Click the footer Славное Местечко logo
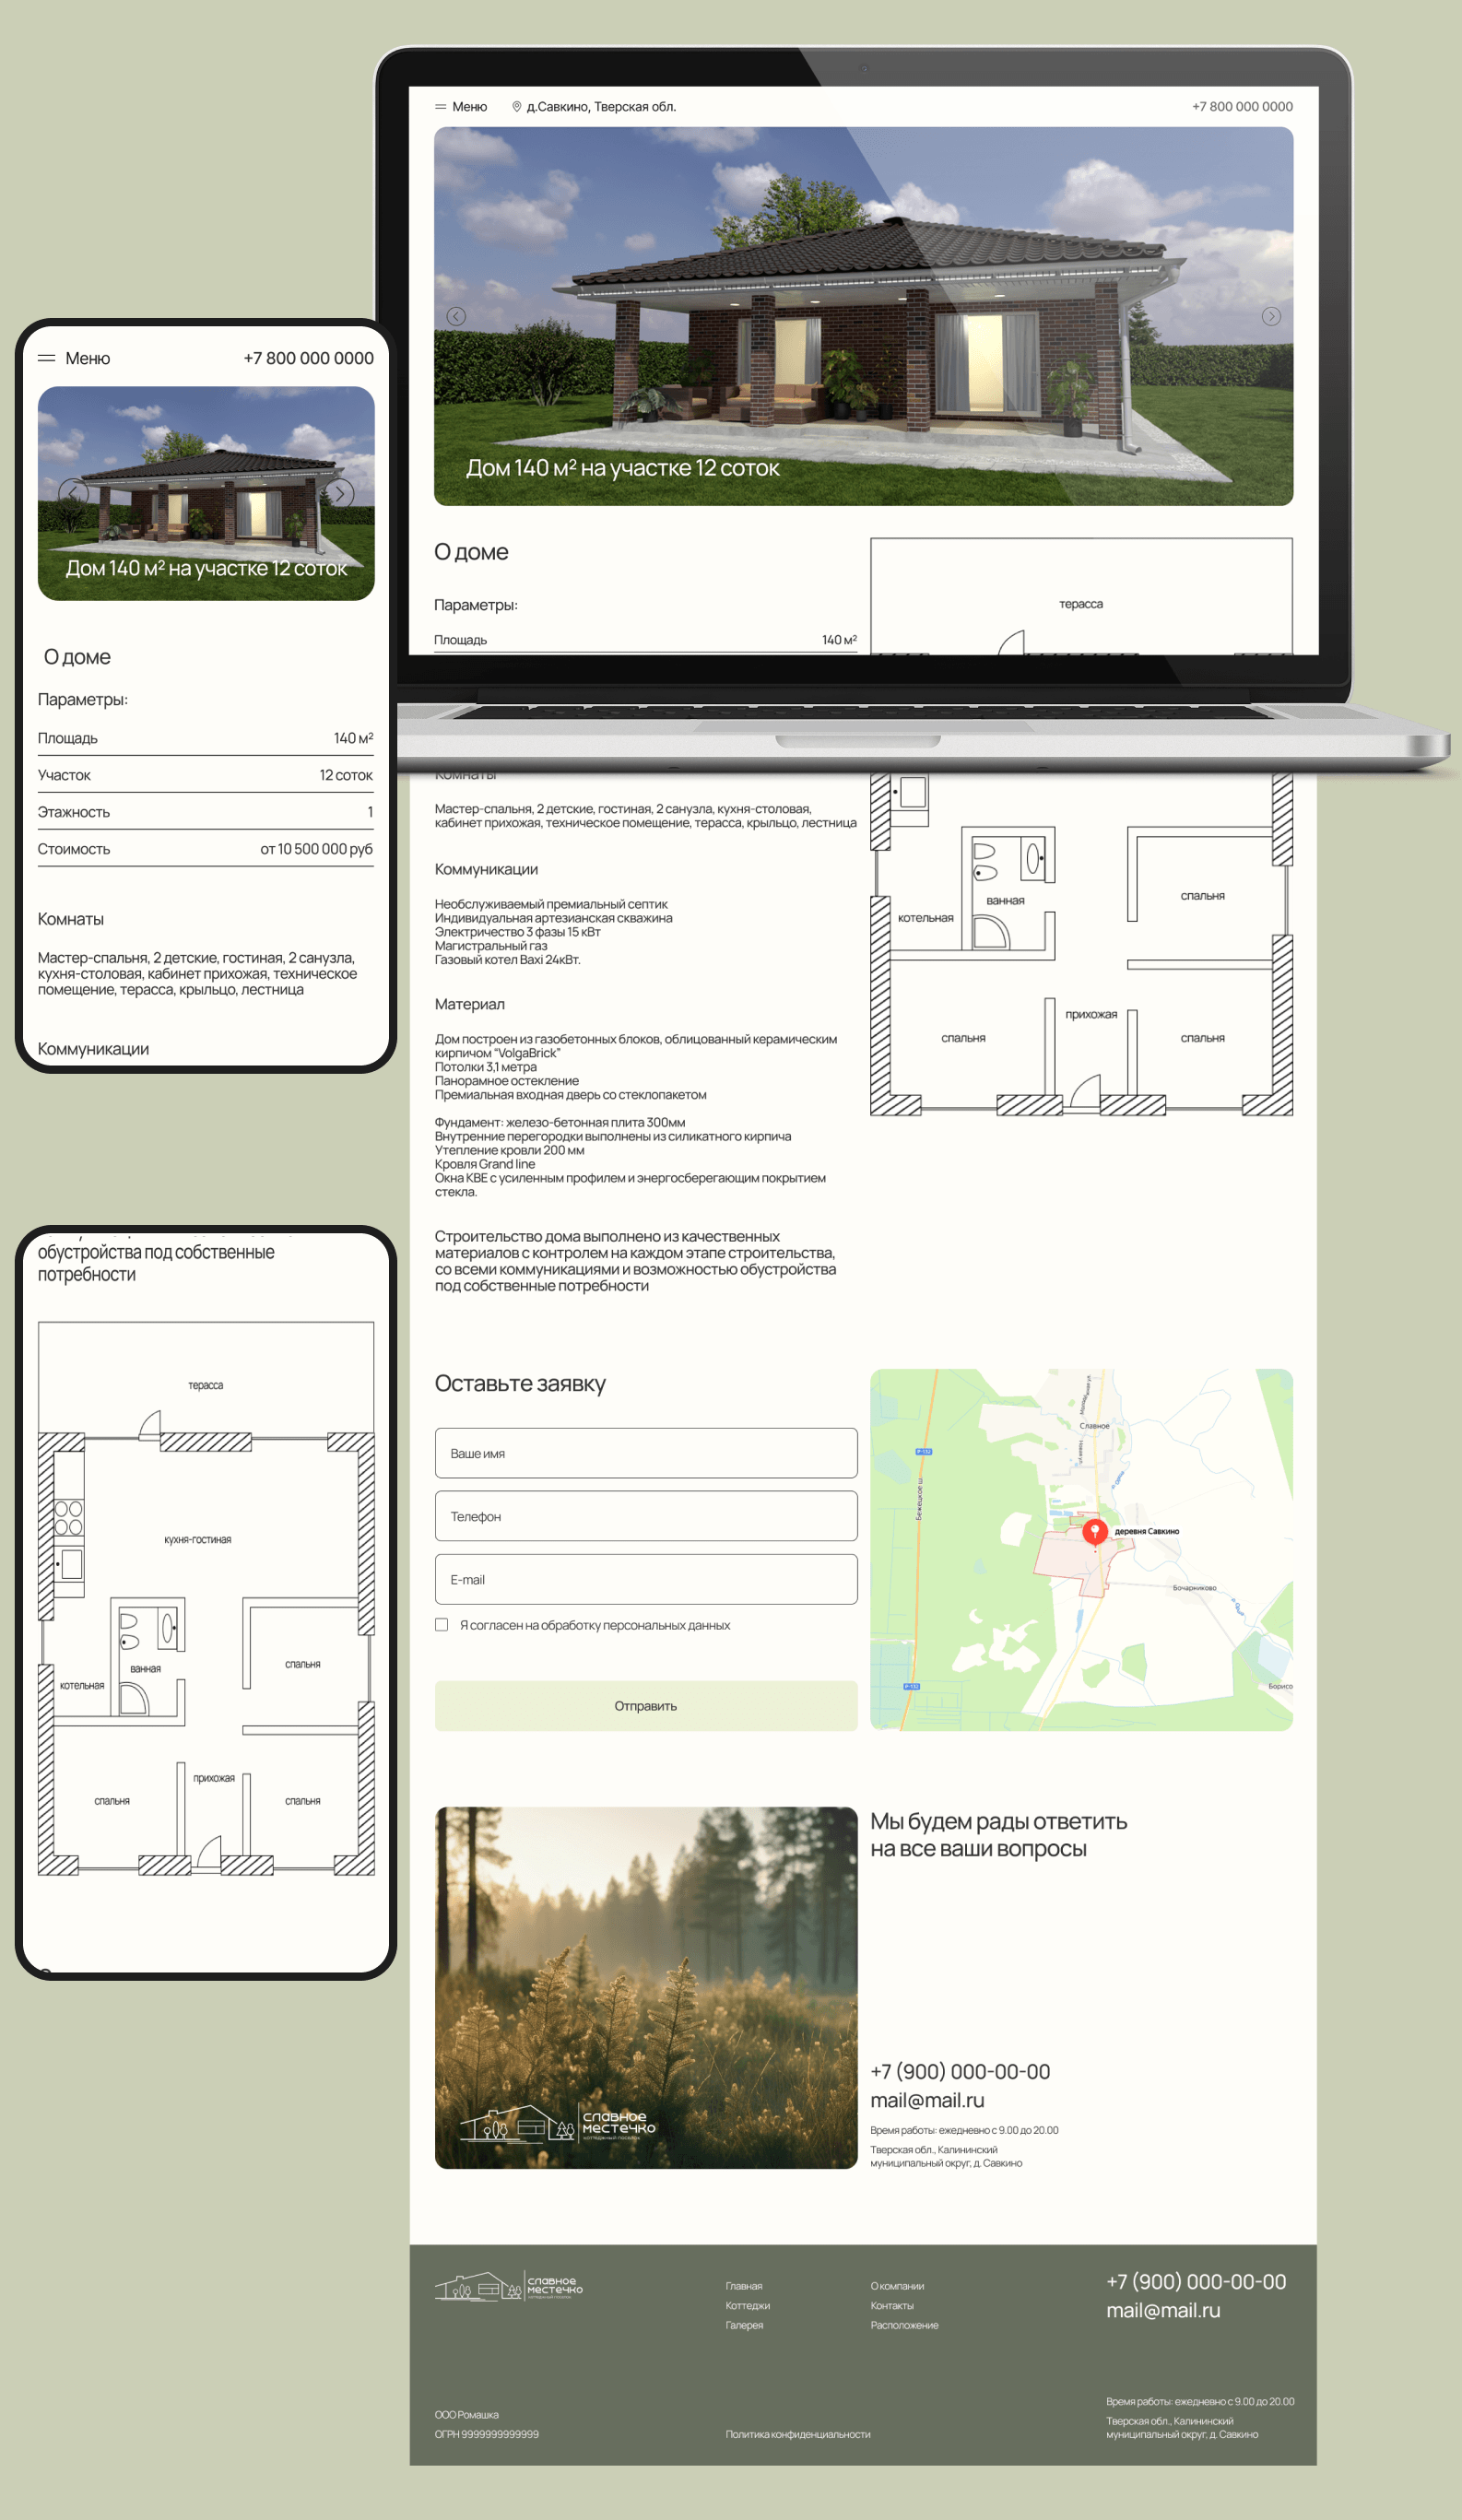The height and width of the screenshot is (2520, 1462). click(508, 2287)
